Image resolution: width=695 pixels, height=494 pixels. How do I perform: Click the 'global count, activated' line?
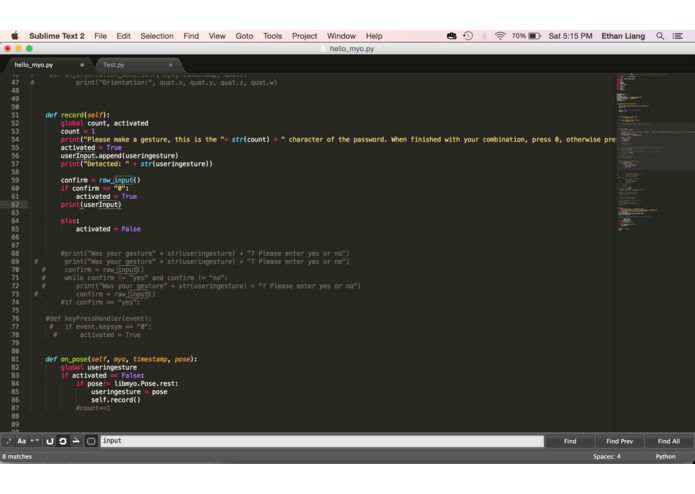pos(105,123)
